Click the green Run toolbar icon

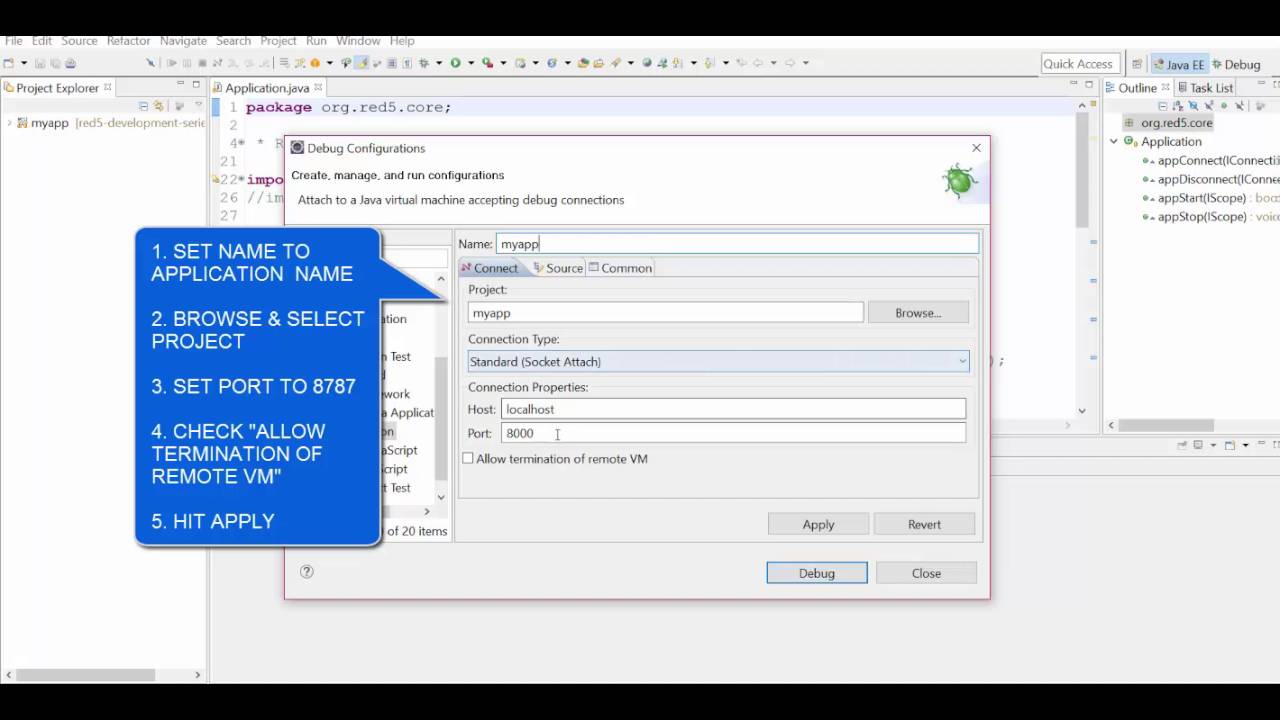click(x=455, y=62)
